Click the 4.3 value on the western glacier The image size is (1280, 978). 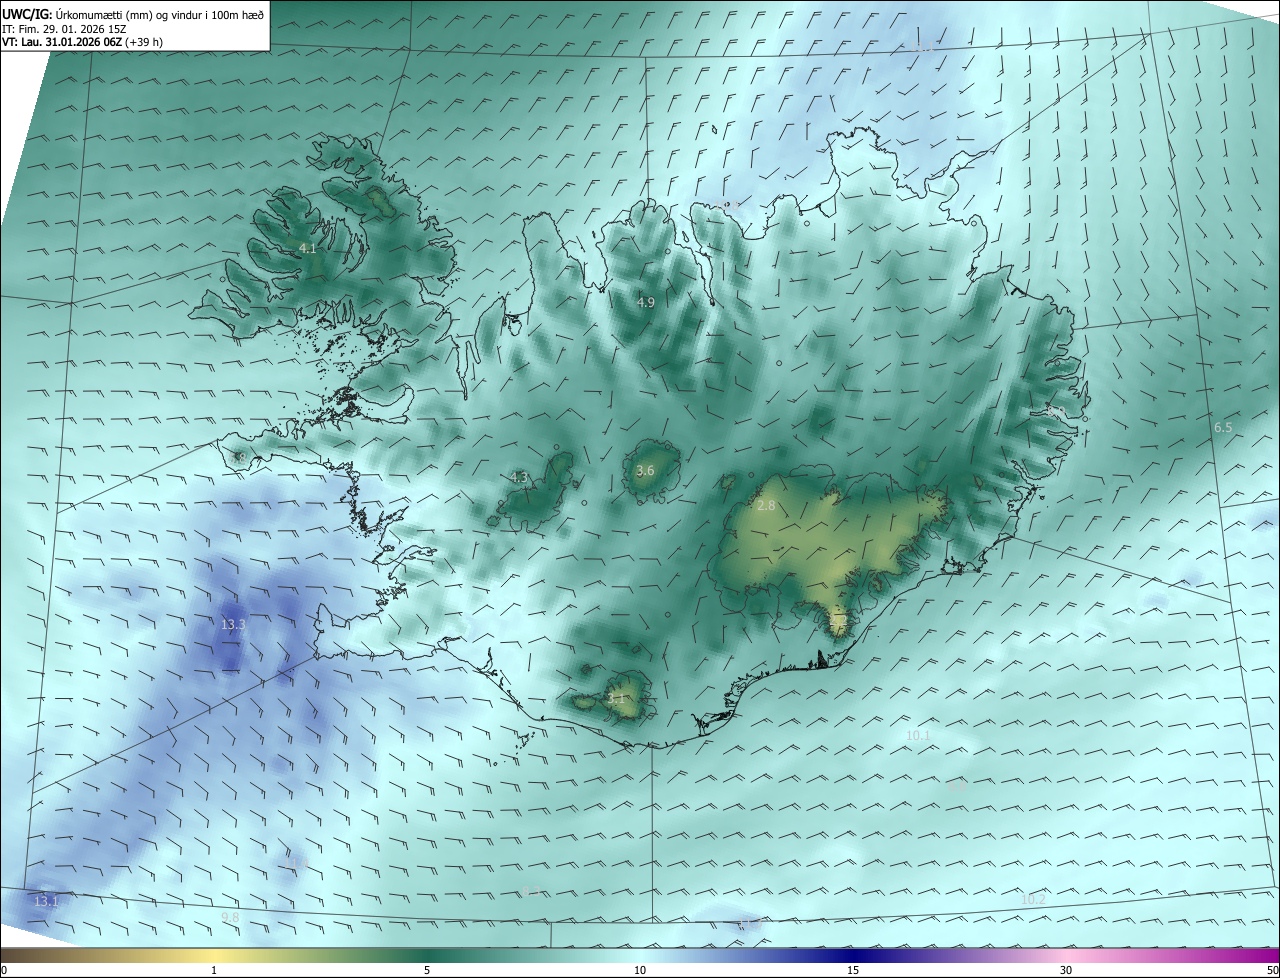click(x=518, y=477)
